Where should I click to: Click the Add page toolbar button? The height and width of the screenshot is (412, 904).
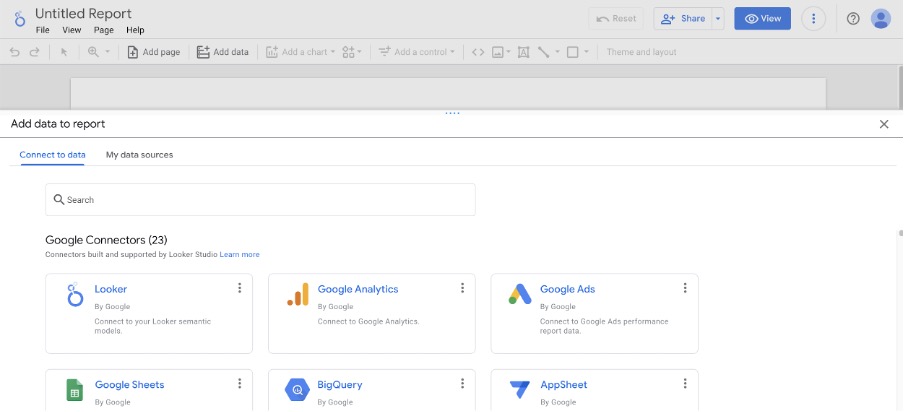(154, 52)
